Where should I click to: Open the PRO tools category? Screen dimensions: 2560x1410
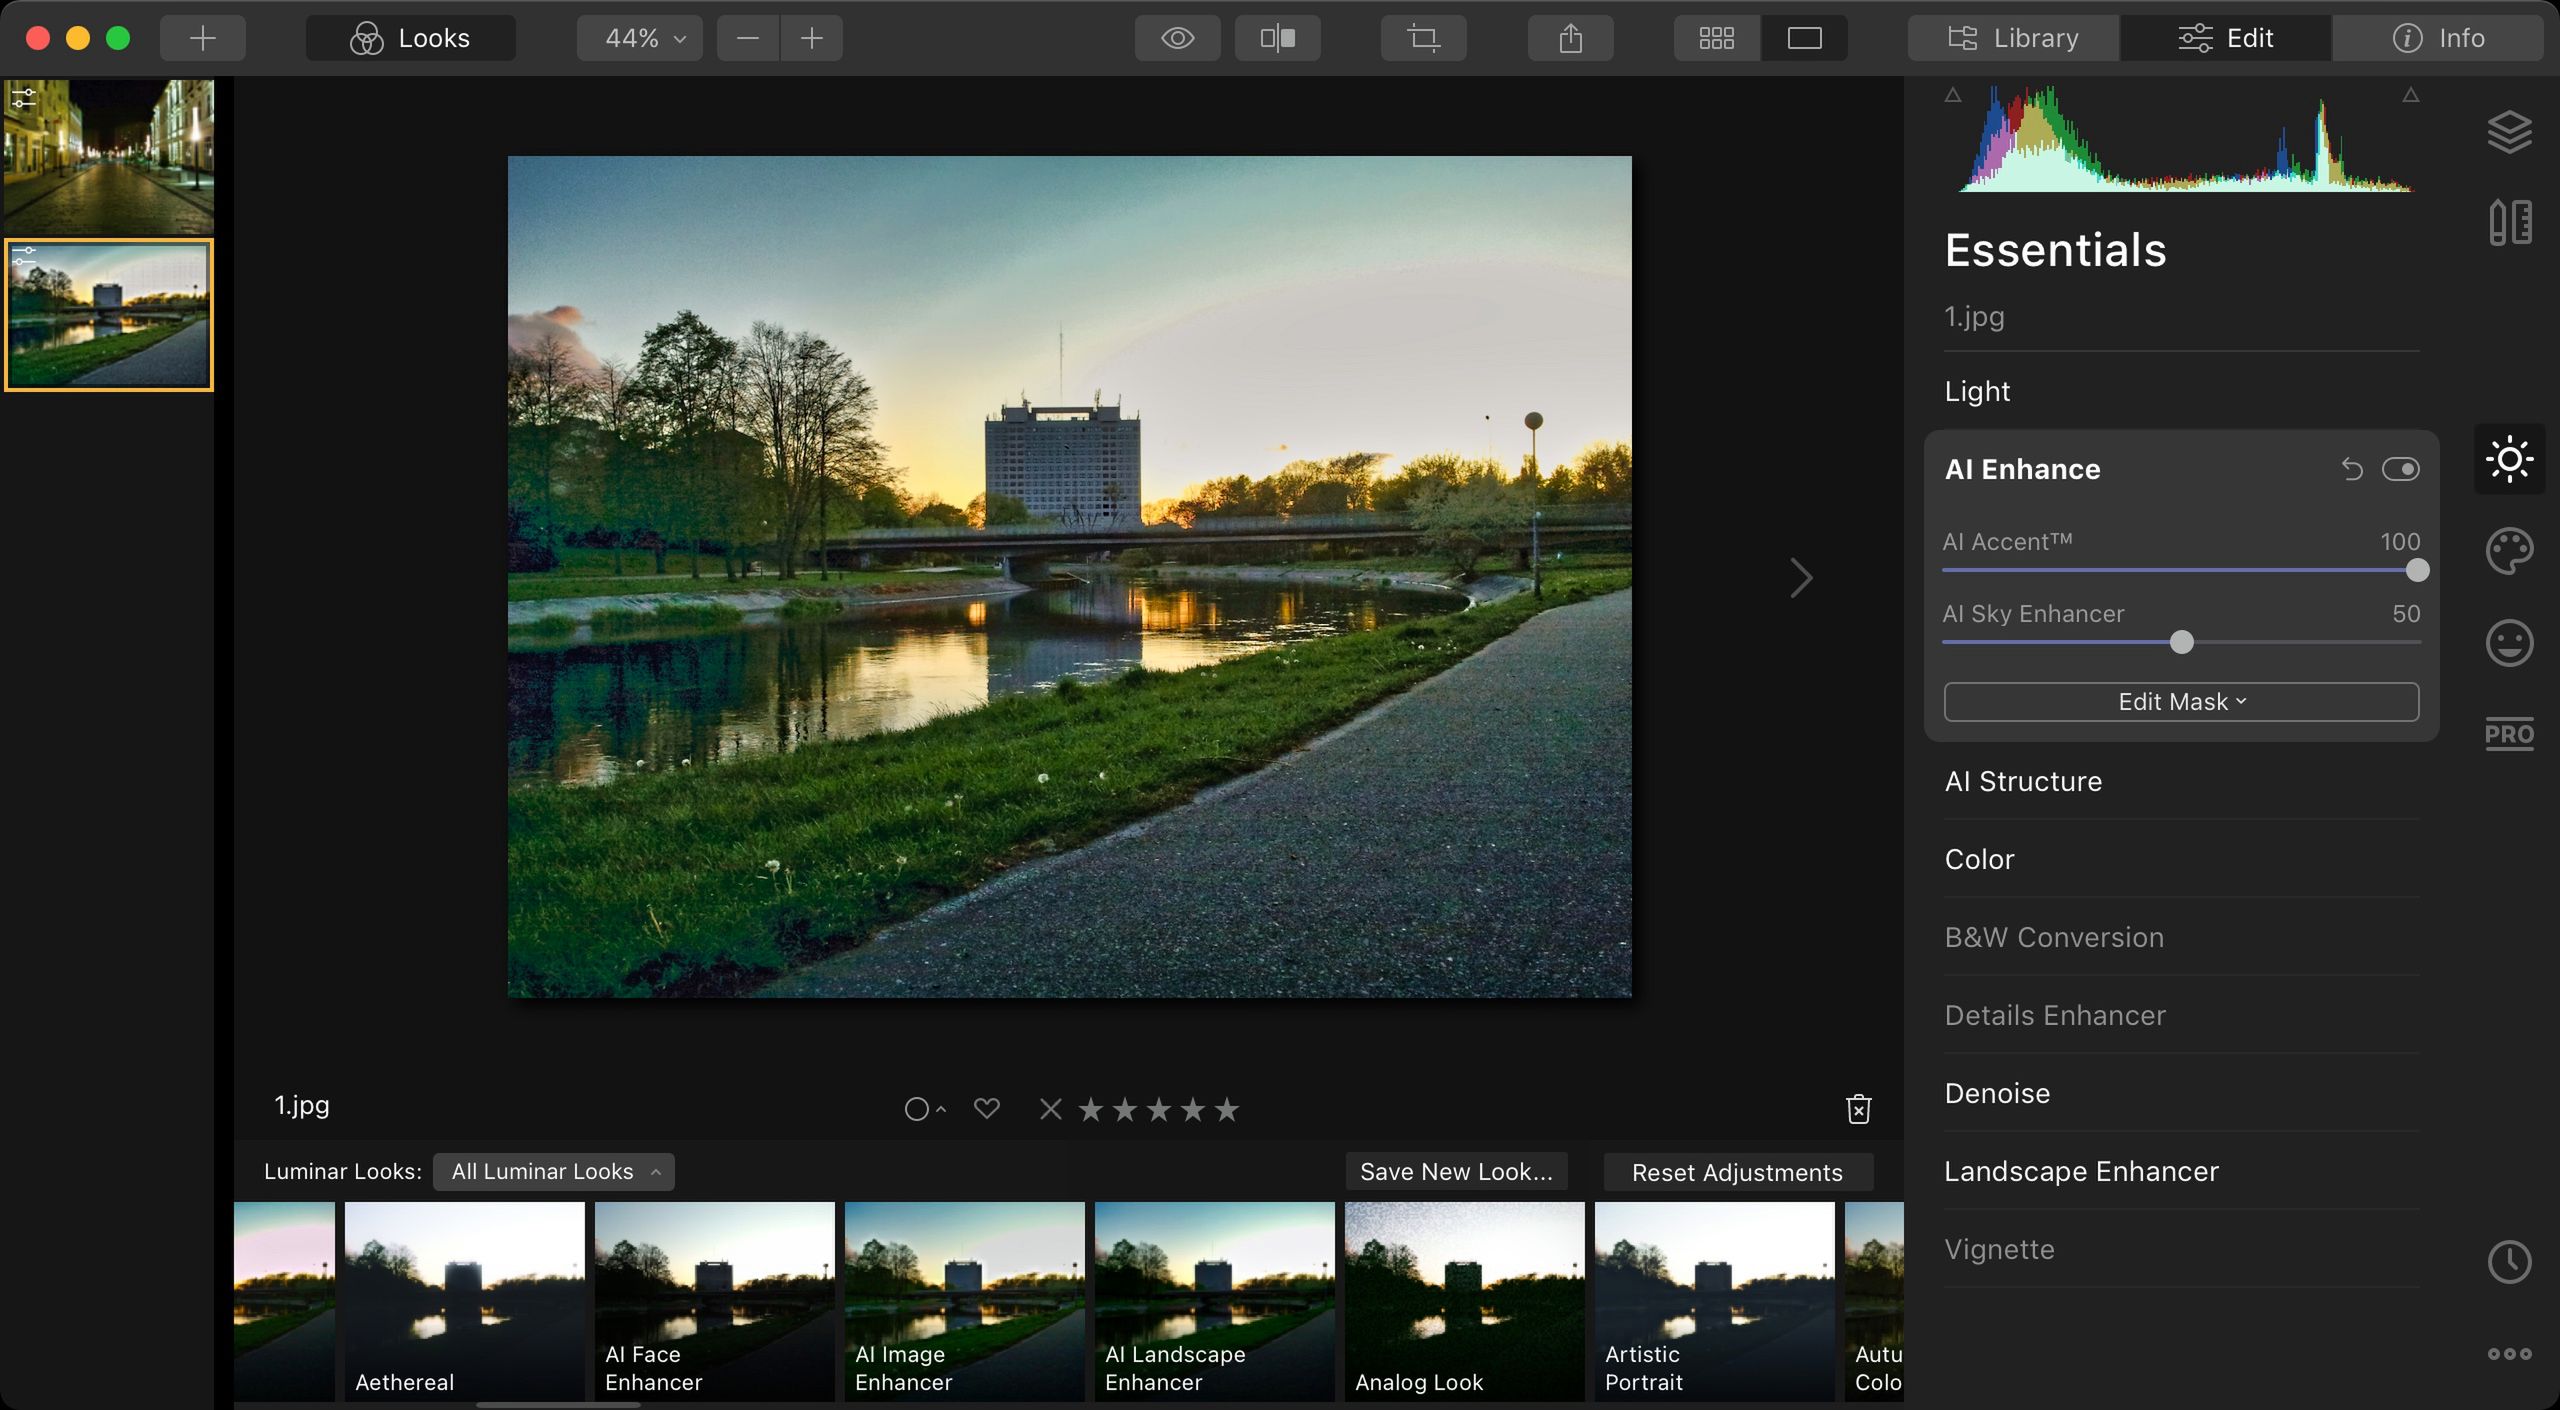click(x=2509, y=734)
